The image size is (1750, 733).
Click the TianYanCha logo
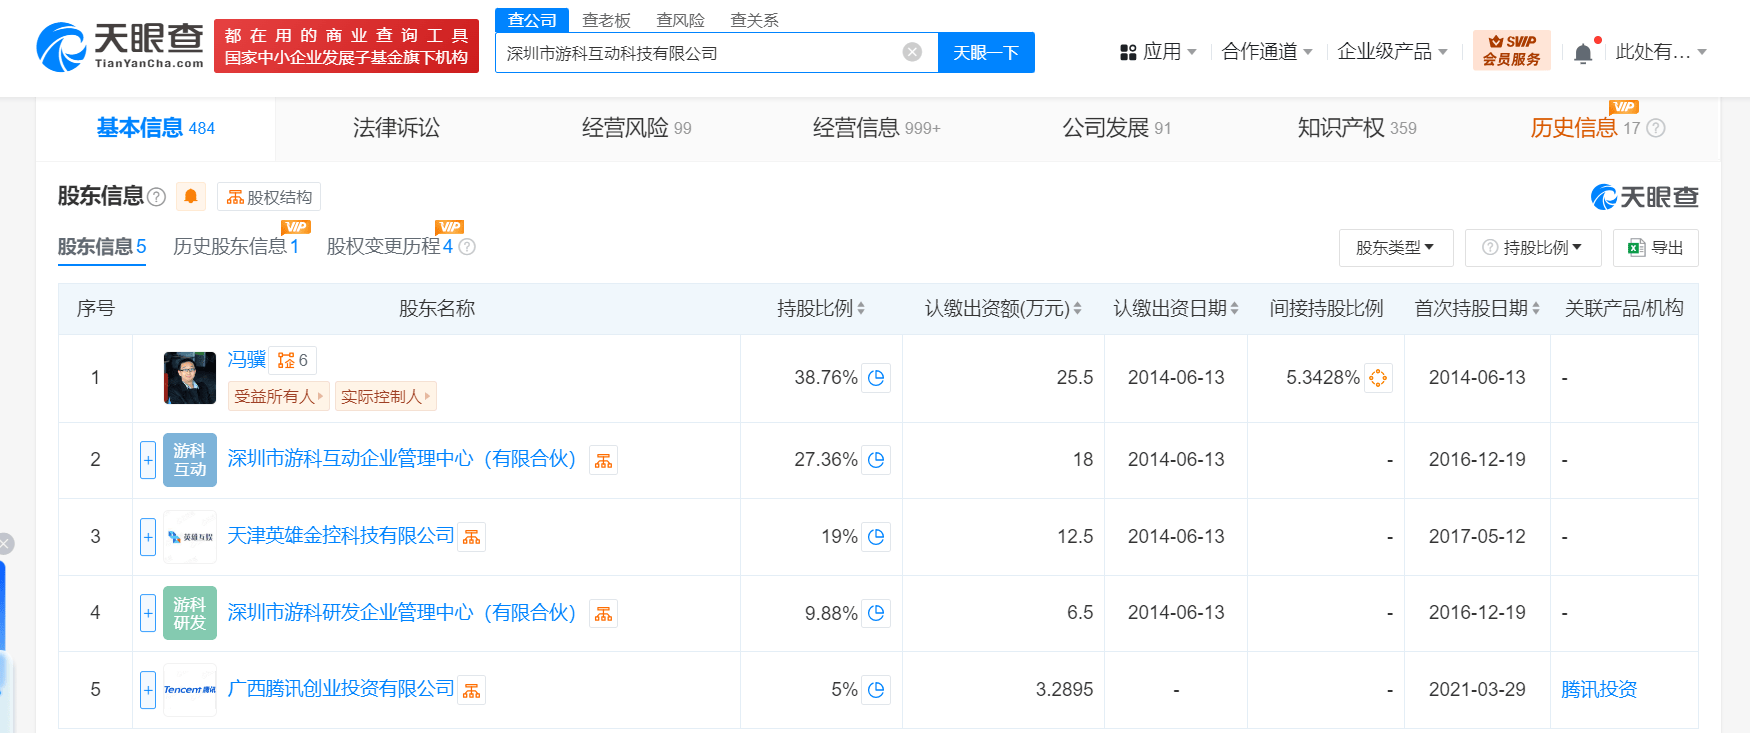(x=120, y=47)
